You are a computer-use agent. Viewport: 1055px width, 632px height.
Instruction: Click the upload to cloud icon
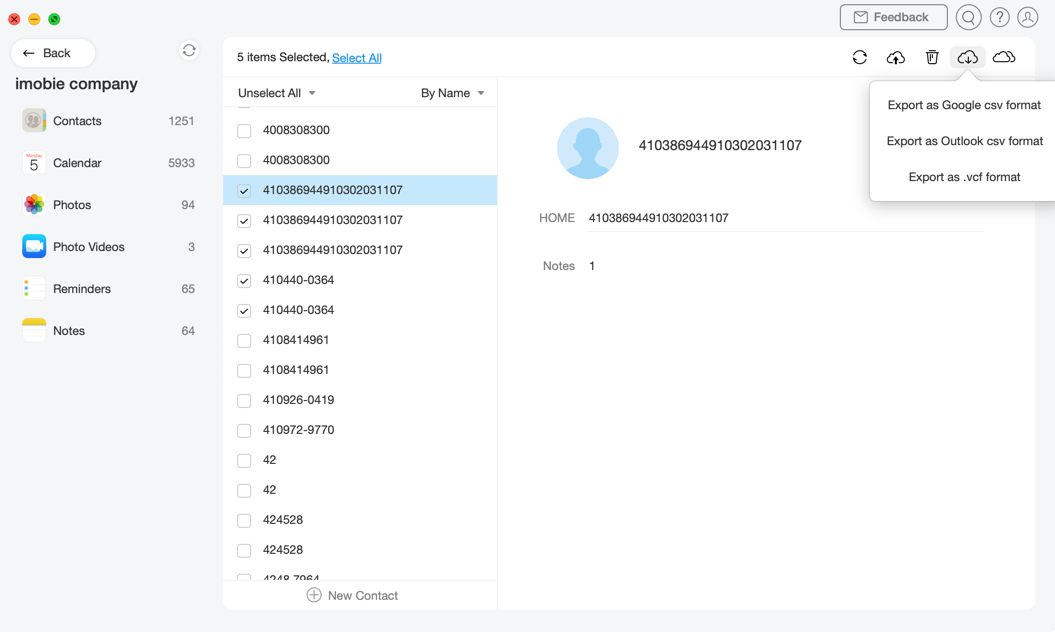[895, 58]
